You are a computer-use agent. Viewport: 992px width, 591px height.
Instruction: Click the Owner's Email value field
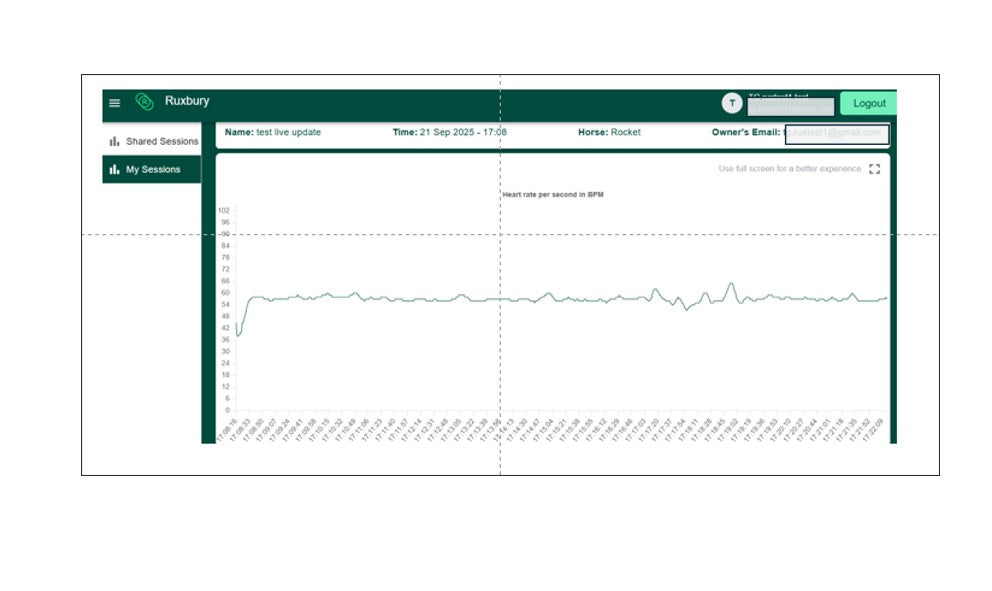coord(836,133)
